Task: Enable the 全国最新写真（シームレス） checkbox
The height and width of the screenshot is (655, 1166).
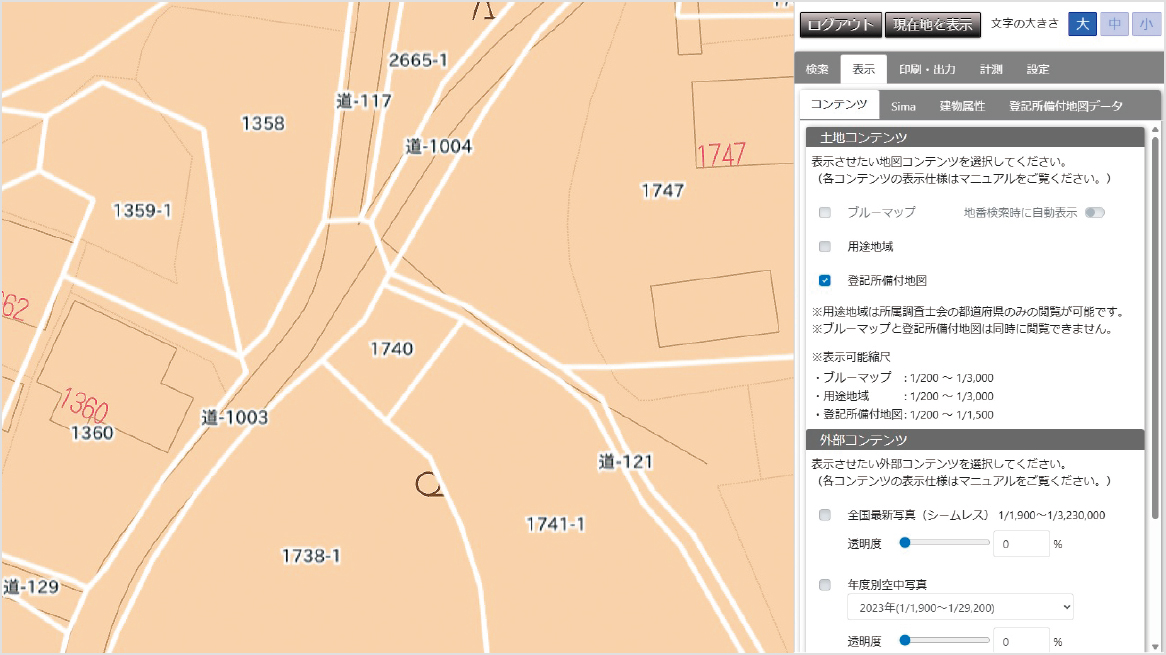Action: 824,514
